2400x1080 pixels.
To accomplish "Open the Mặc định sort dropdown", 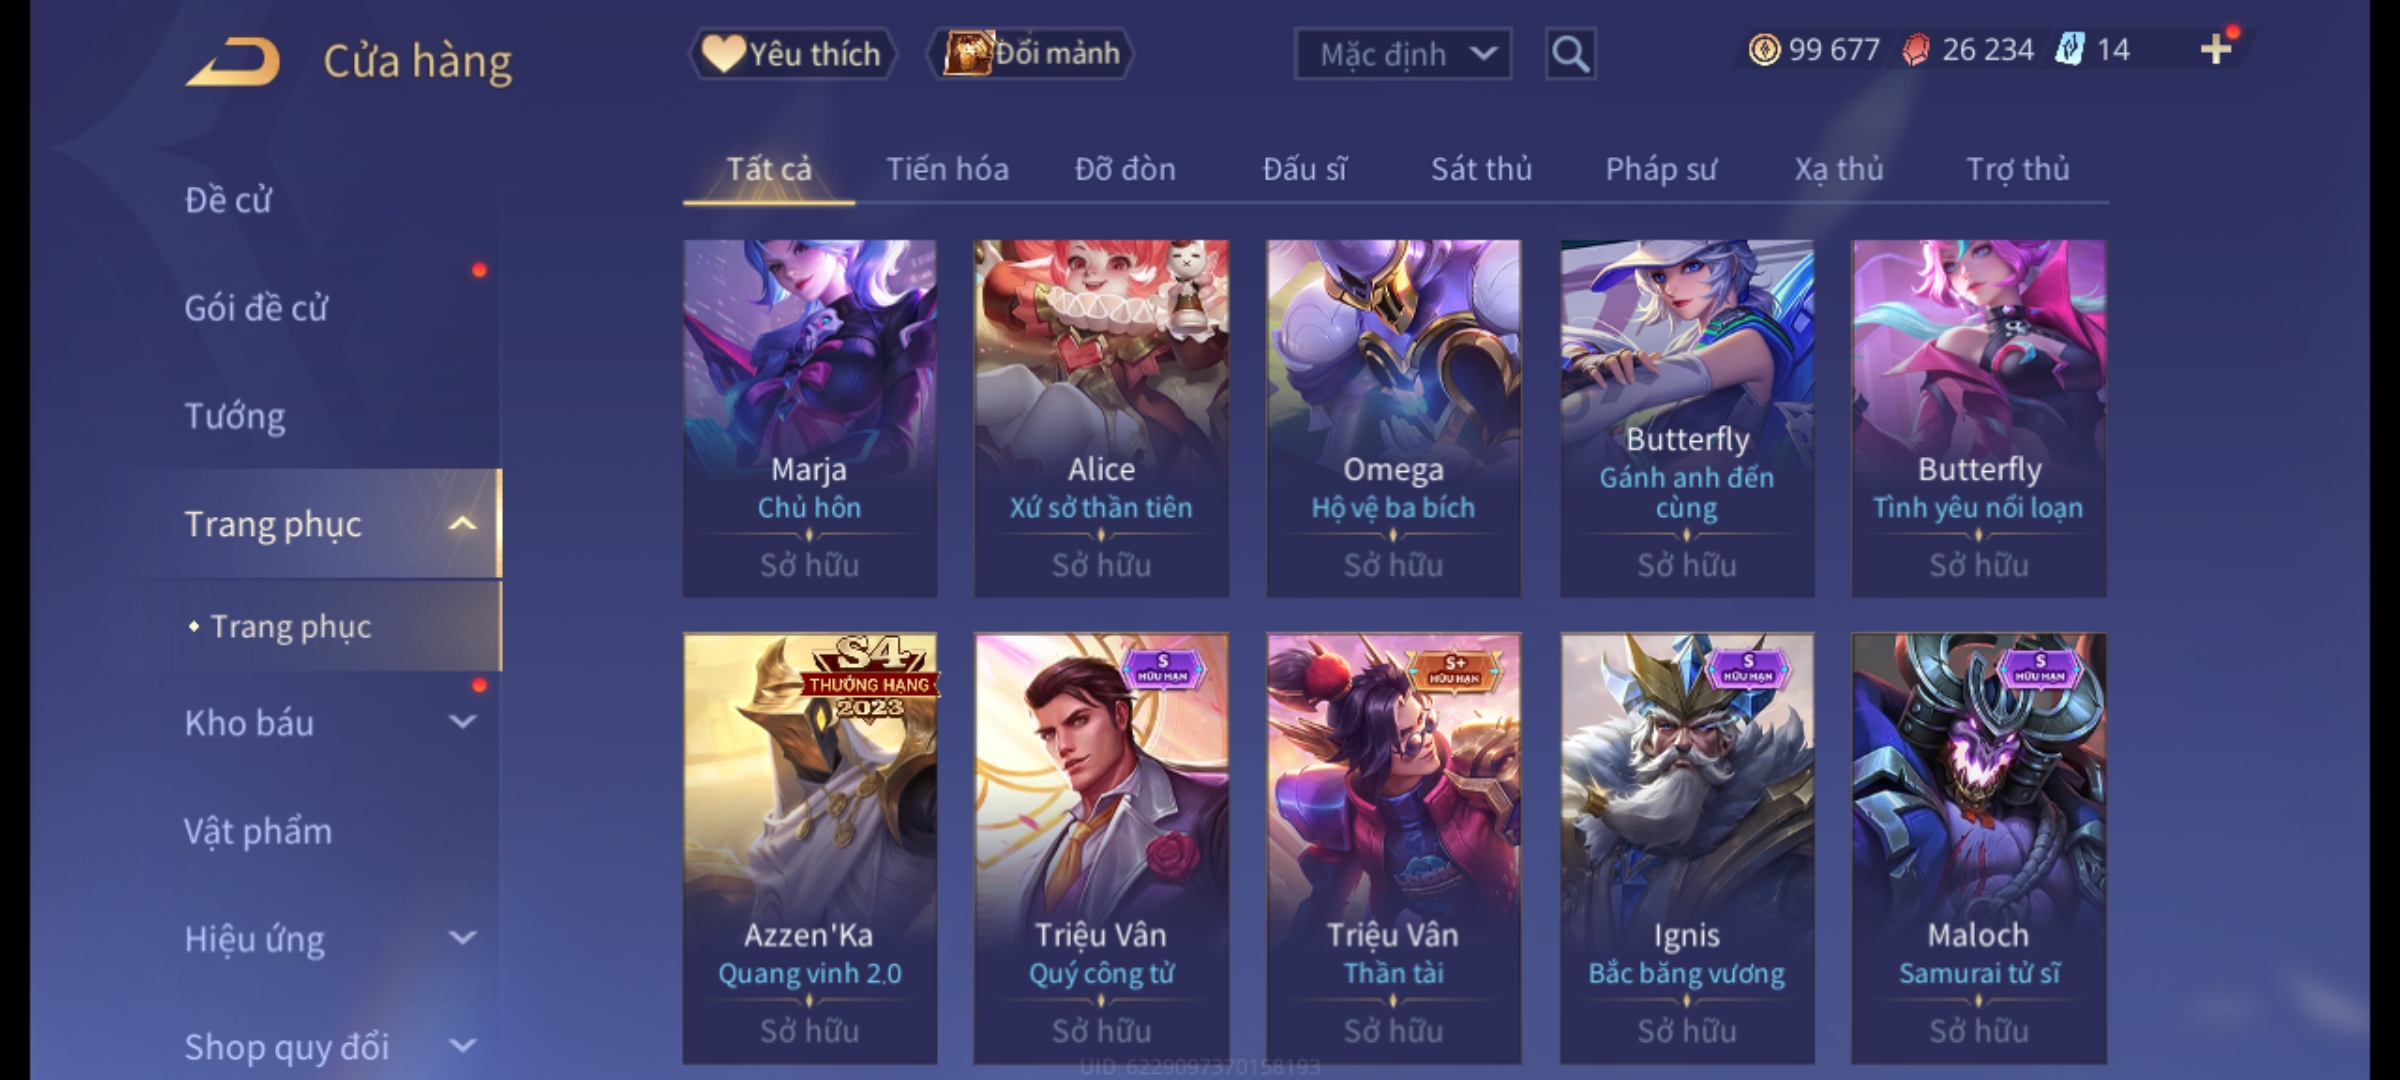I will point(1402,54).
